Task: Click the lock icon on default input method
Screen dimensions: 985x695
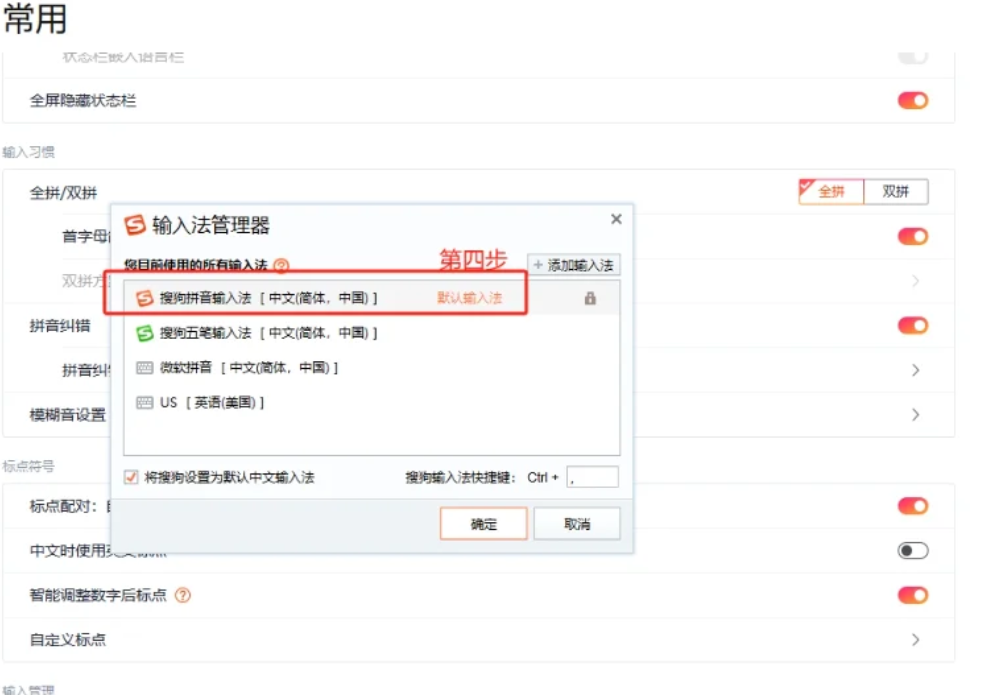Action: (590, 298)
